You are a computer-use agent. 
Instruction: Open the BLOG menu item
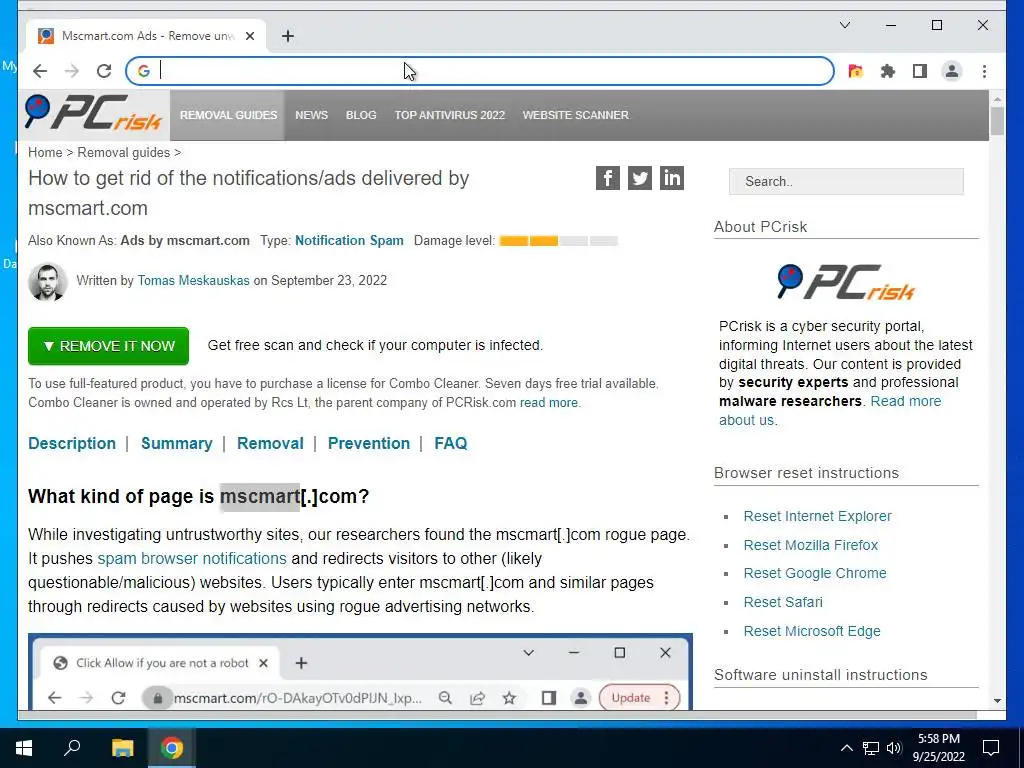pyautogui.click(x=361, y=115)
